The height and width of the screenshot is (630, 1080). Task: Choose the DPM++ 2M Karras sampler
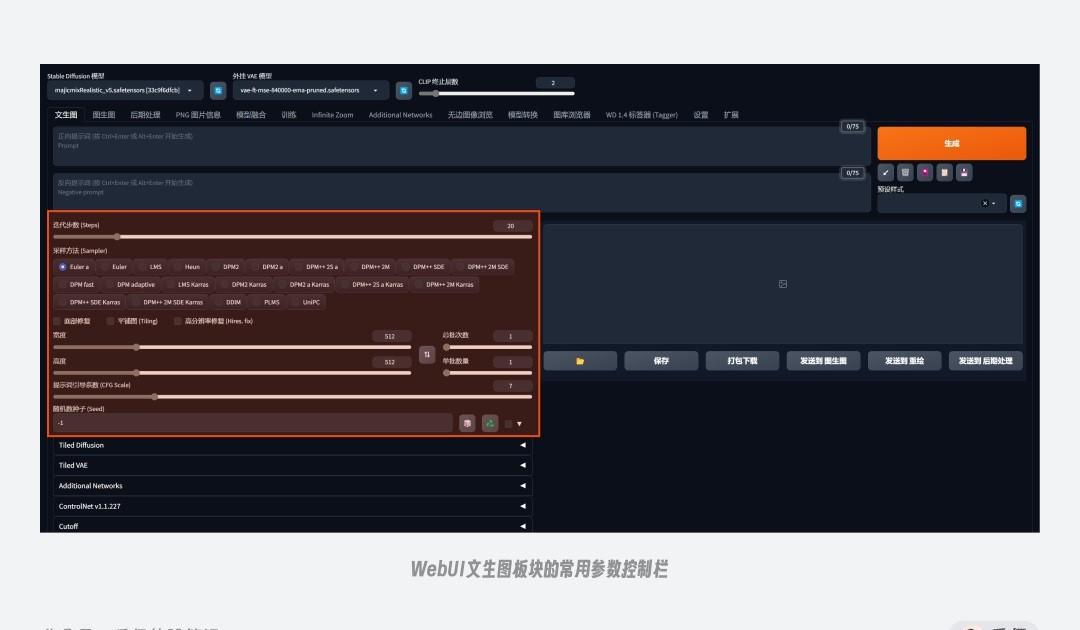point(444,284)
